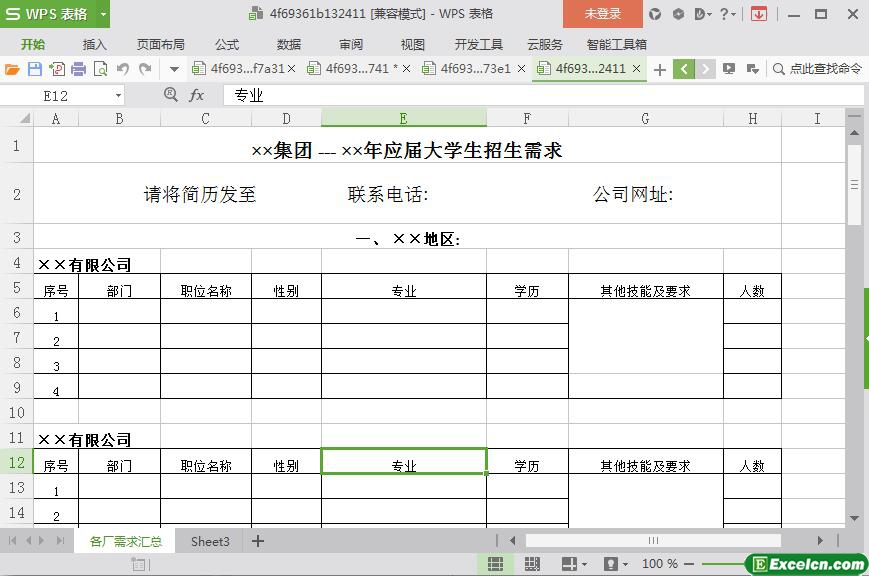Click the zoom out minus button
This screenshot has width=869, height=576.
click(689, 564)
